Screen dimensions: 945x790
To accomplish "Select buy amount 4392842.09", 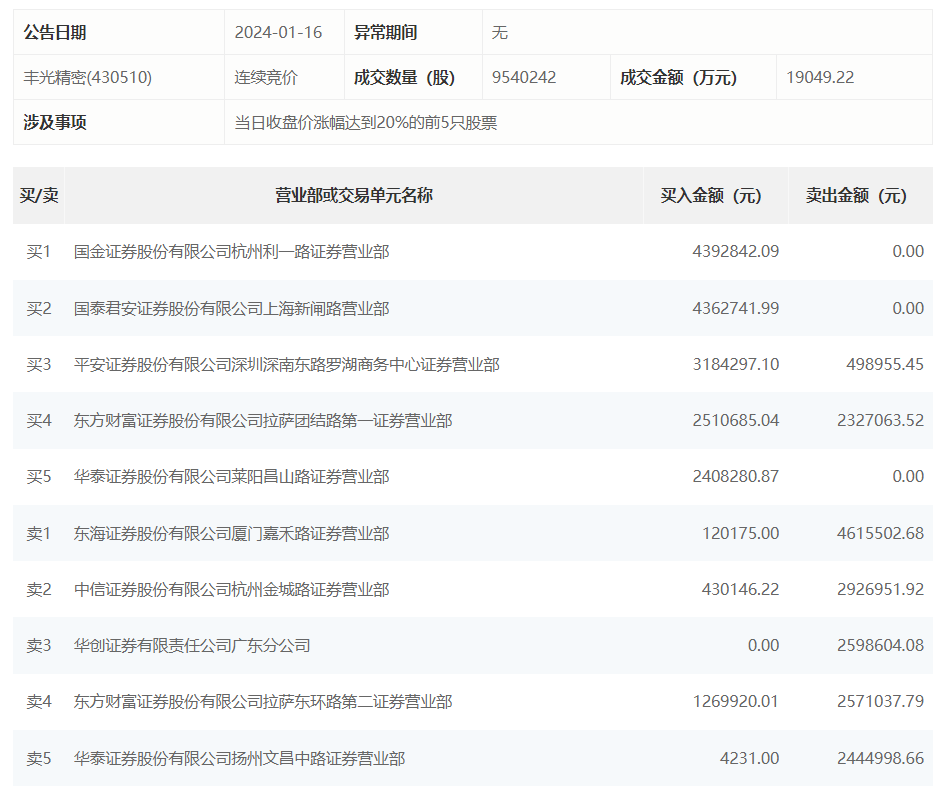I will (735, 251).
